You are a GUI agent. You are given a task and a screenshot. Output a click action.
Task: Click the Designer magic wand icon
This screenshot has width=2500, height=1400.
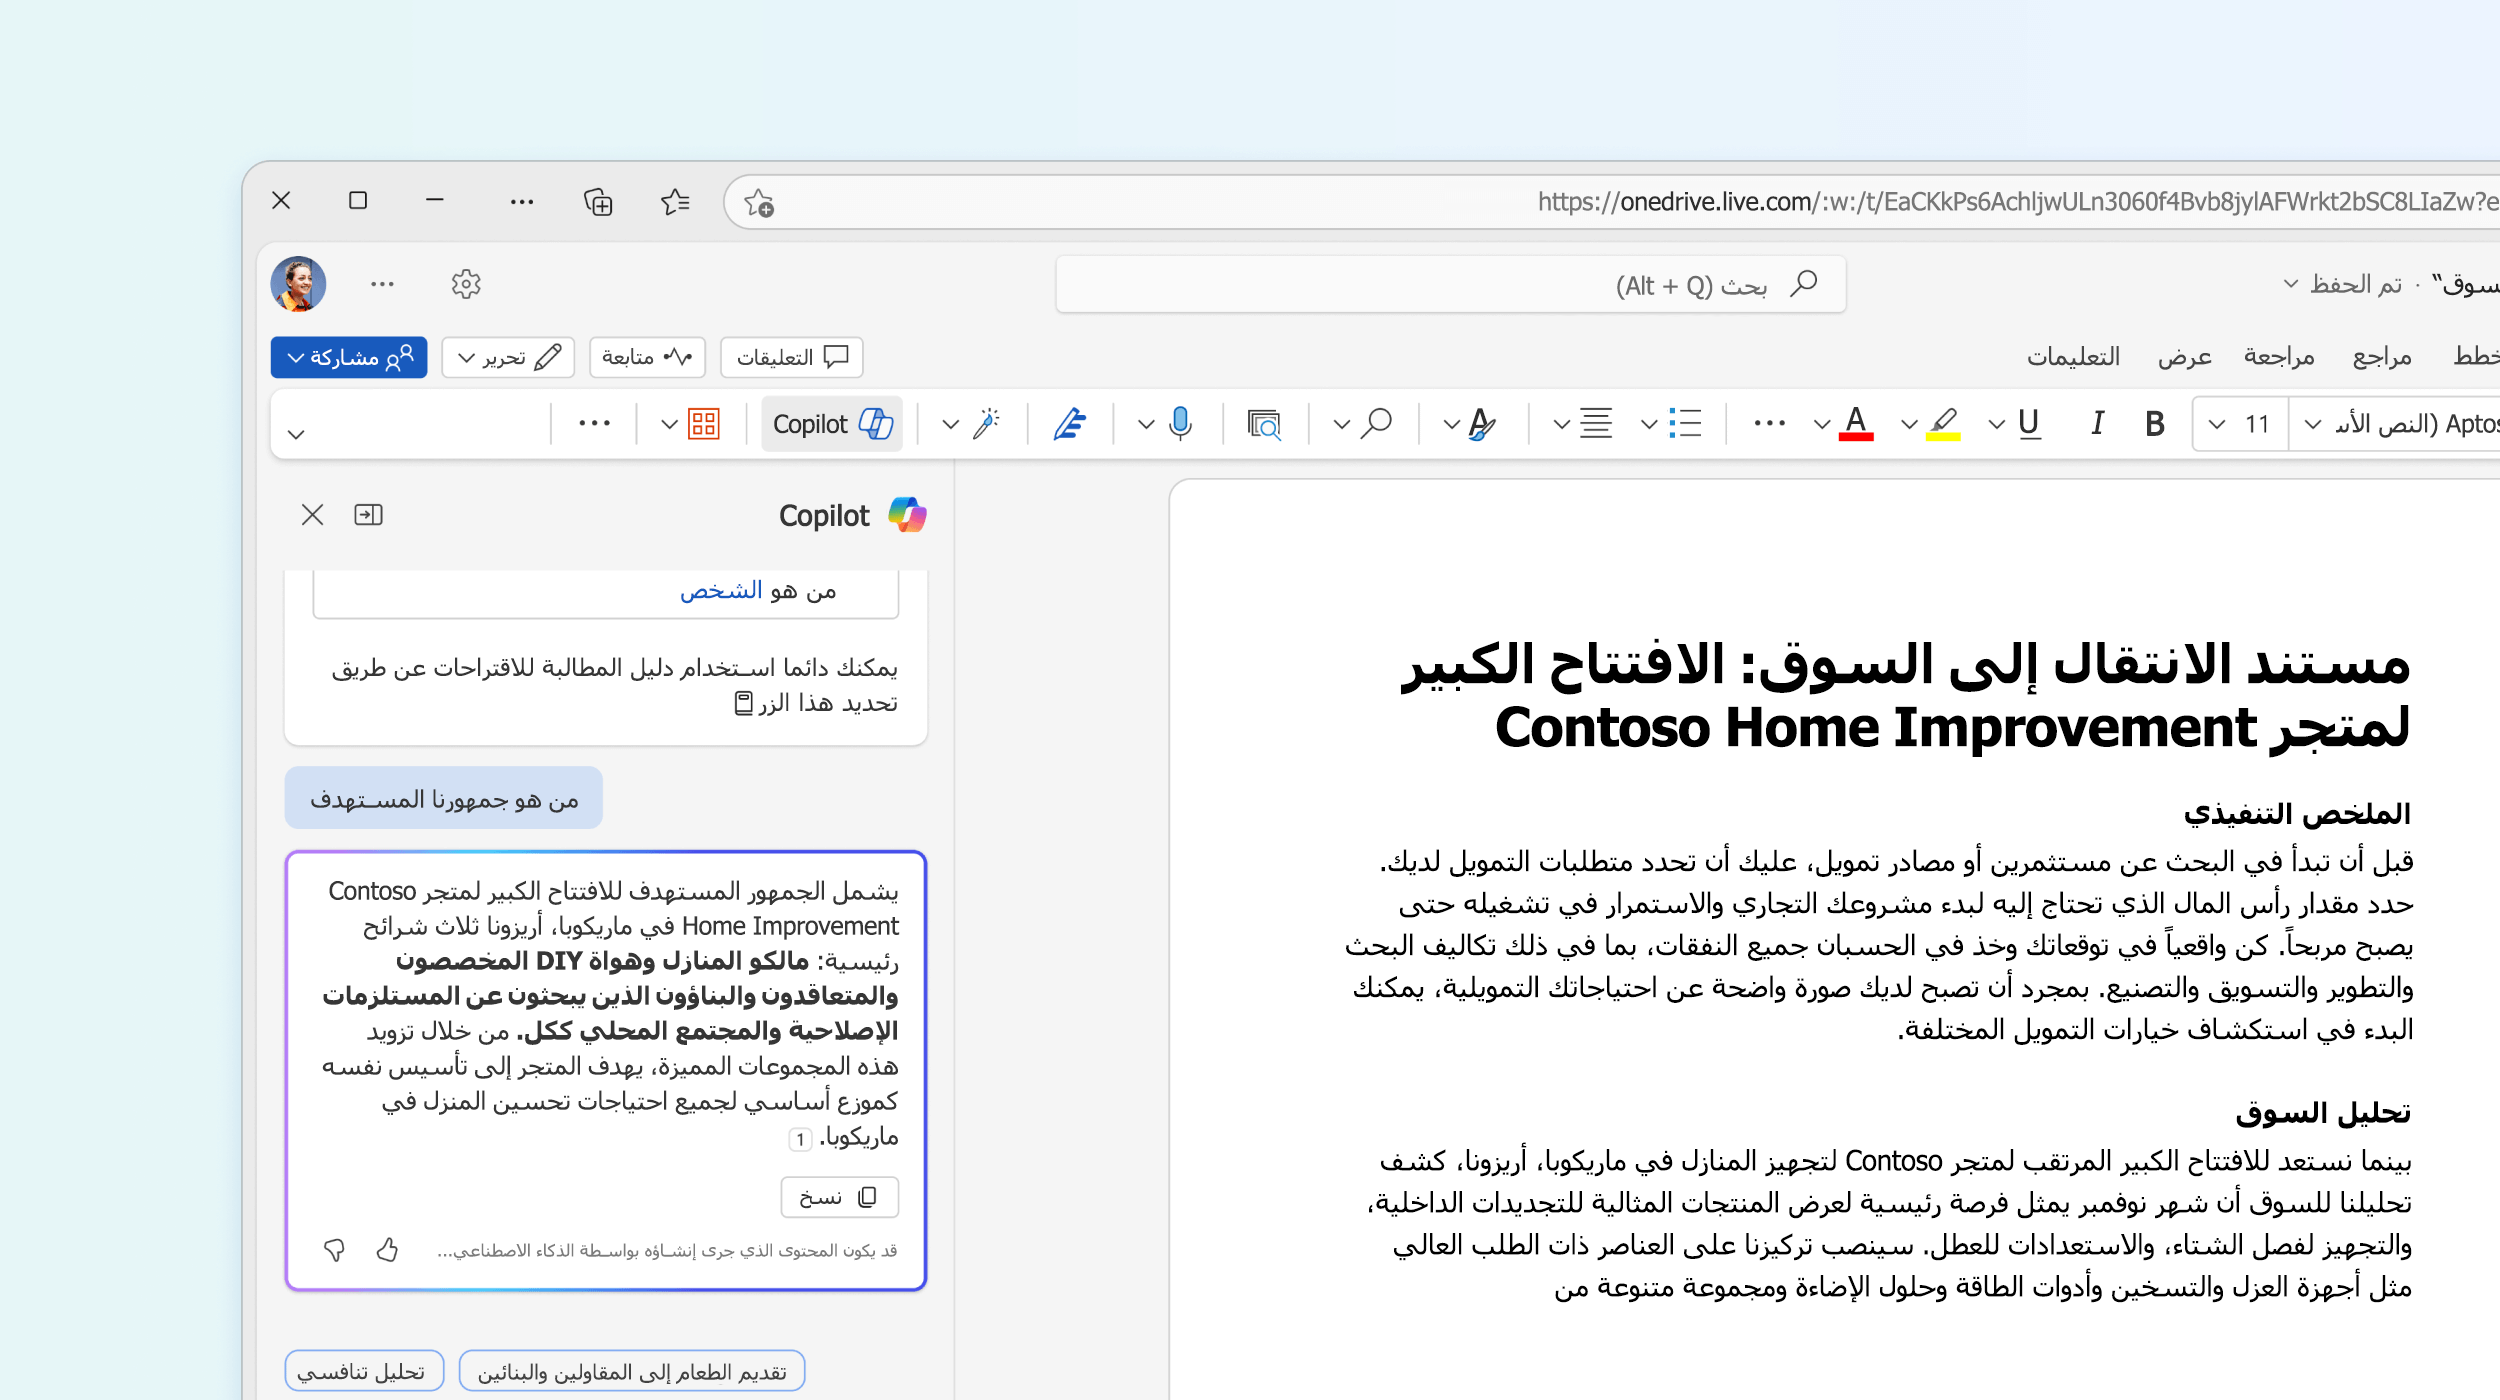(x=987, y=424)
